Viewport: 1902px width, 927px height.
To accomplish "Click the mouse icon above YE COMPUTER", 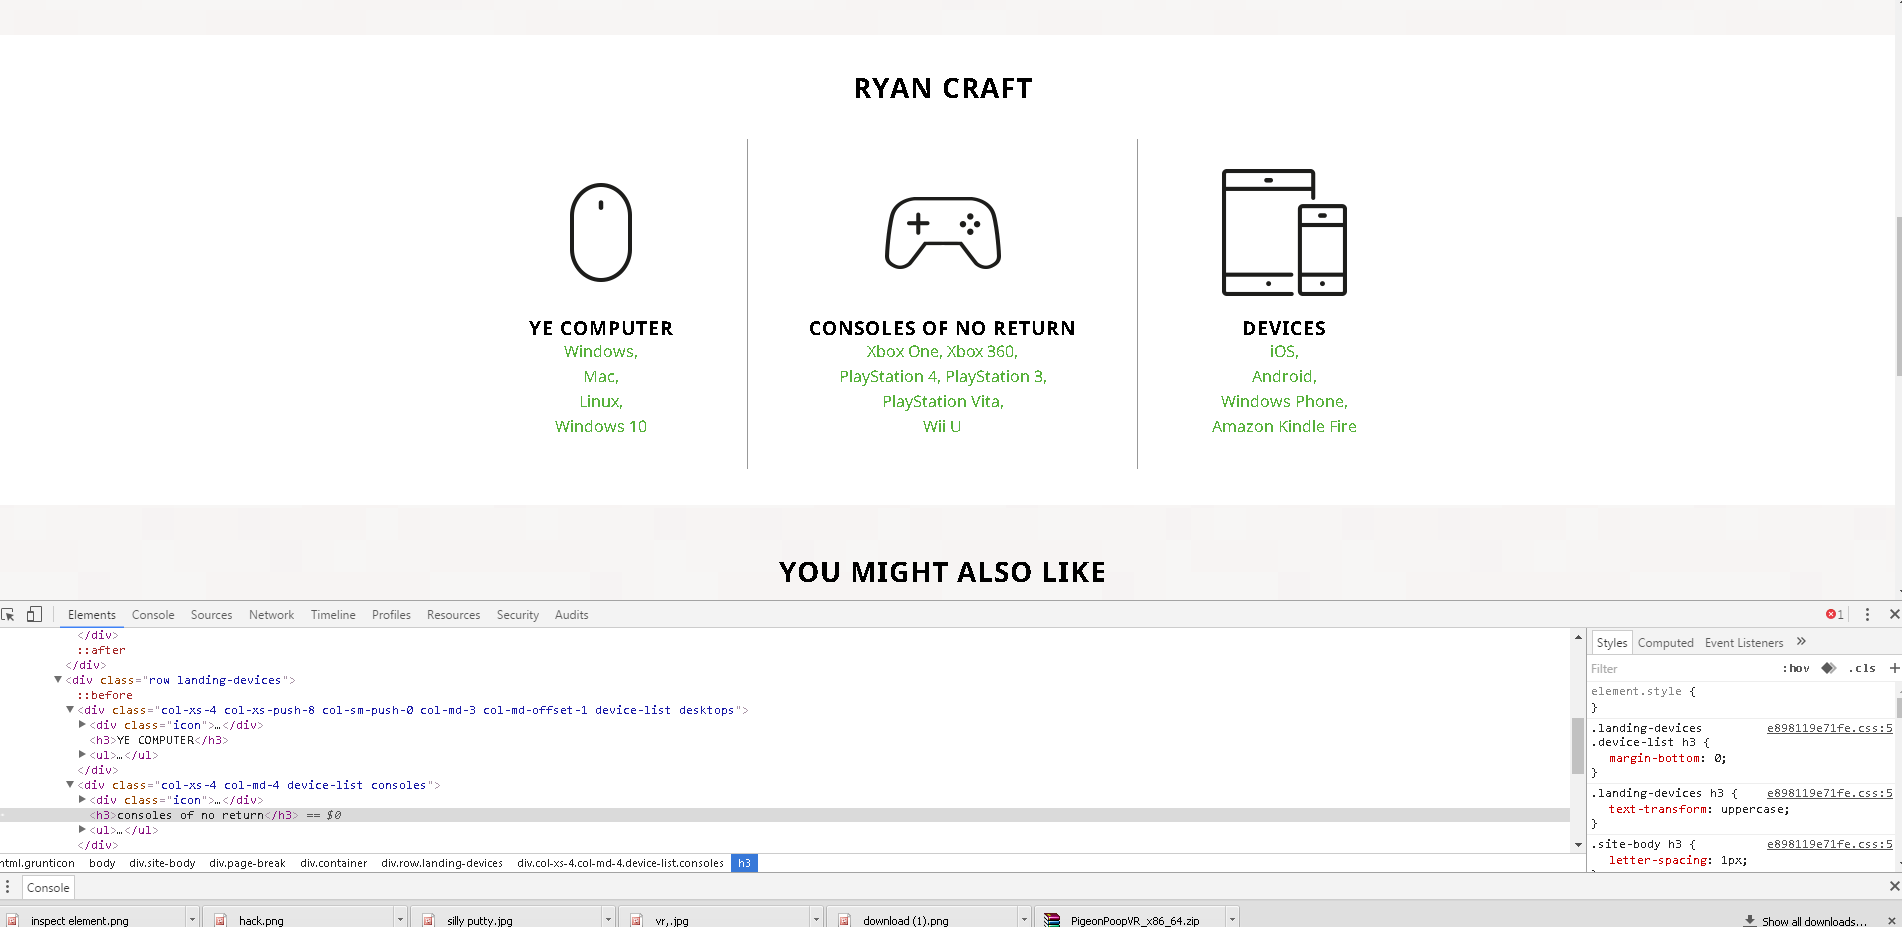I will coord(601,232).
